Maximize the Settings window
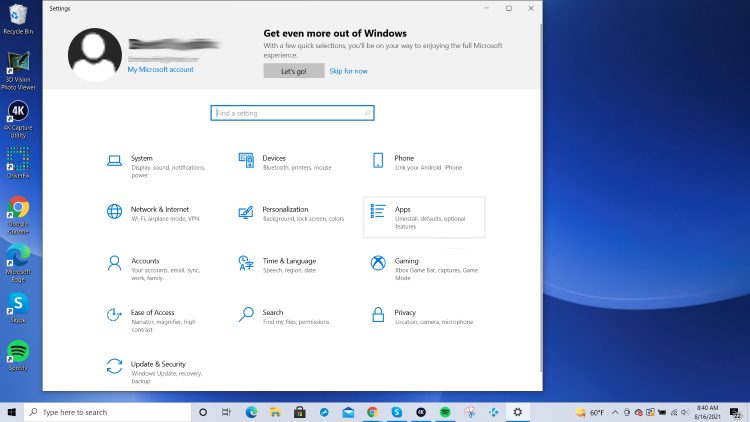 tap(509, 8)
